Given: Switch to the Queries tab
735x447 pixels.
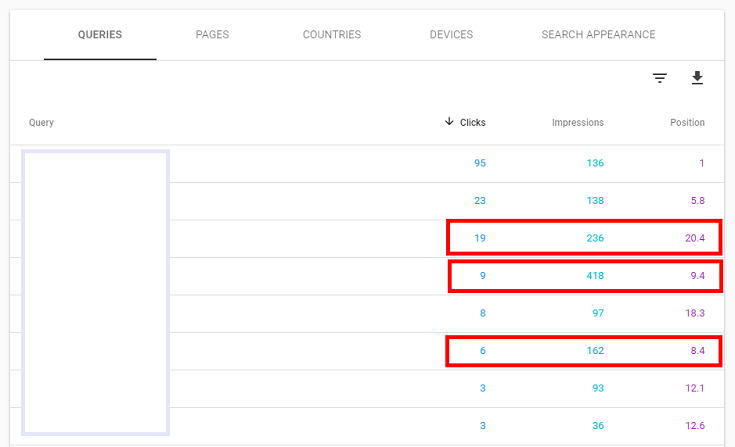Looking at the screenshot, I should click(100, 35).
